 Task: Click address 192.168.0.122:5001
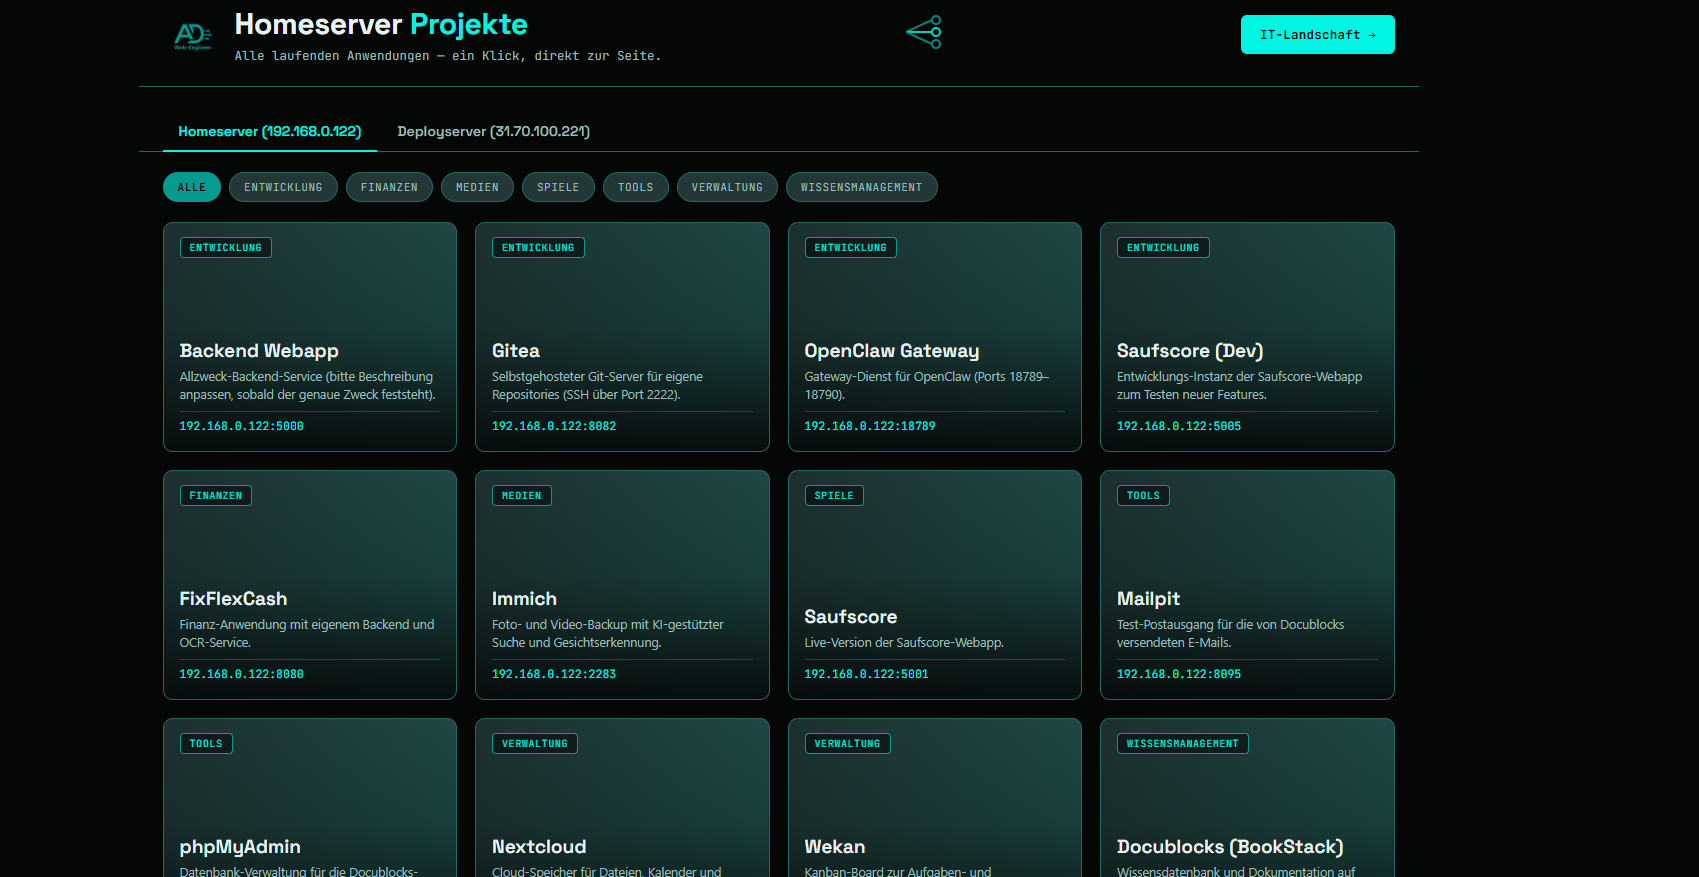click(x=866, y=674)
